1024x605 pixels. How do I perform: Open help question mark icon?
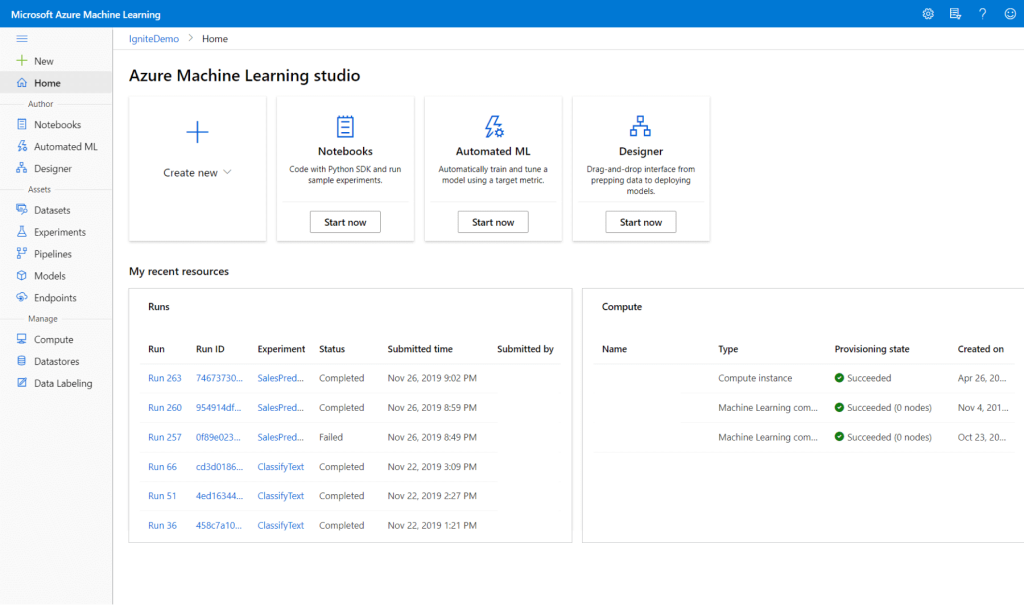pyautogui.click(x=982, y=14)
